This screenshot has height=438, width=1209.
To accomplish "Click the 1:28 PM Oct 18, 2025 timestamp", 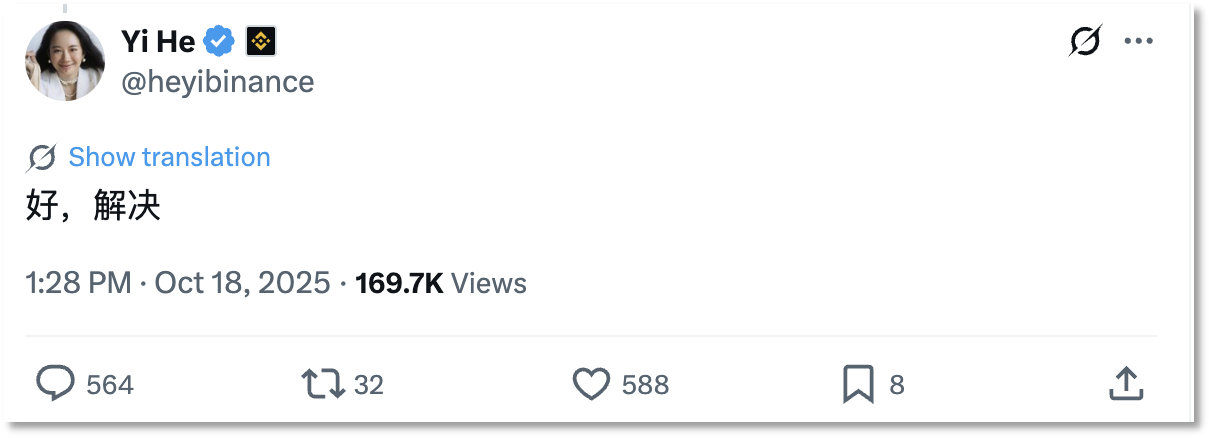I will 178,283.
